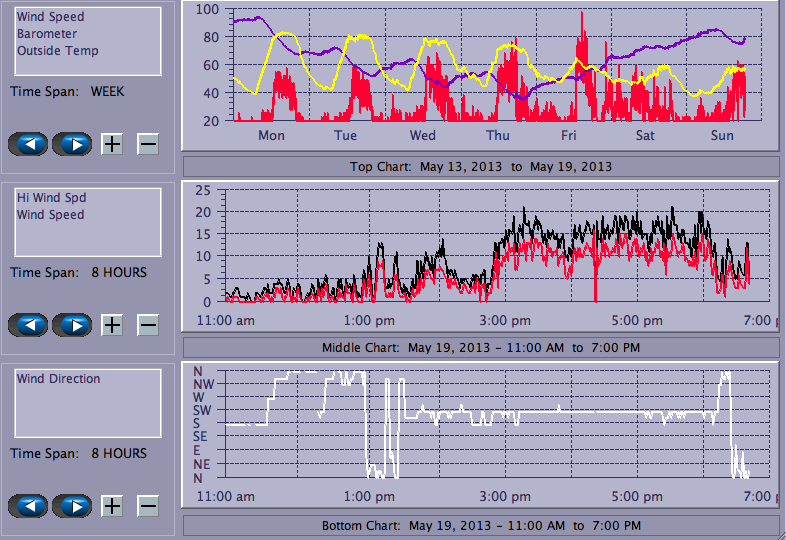Click Middle Chart date range label
The height and width of the screenshot is (540, 786).
(480, 347)
